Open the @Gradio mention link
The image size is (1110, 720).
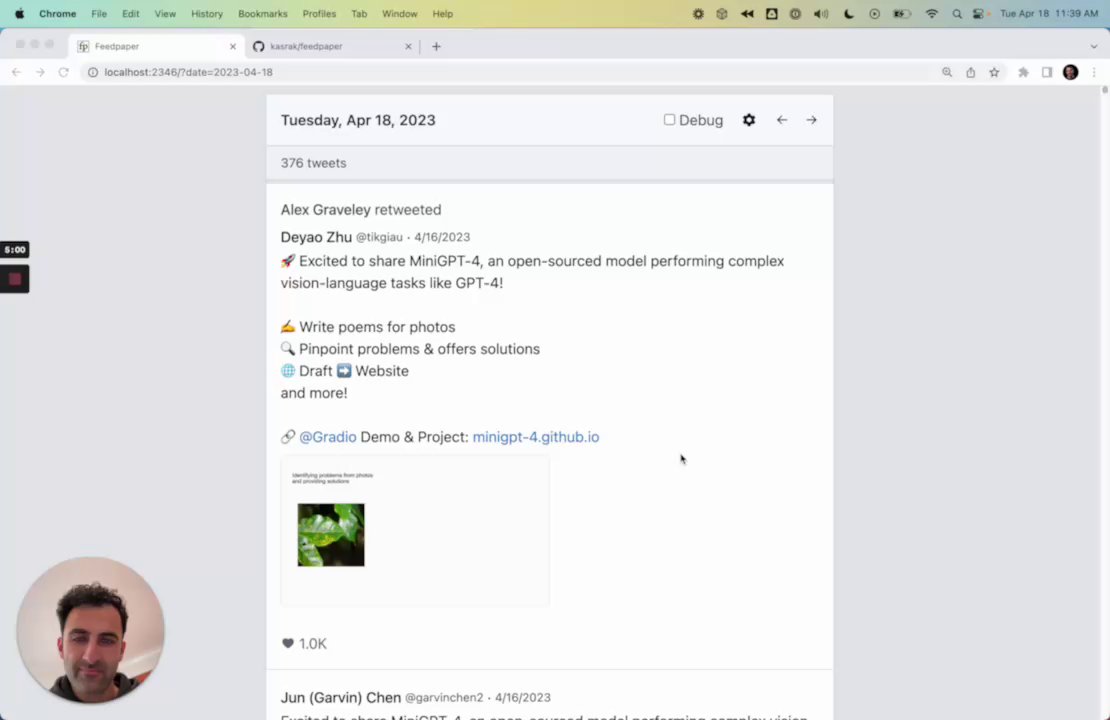click(327, 437)
